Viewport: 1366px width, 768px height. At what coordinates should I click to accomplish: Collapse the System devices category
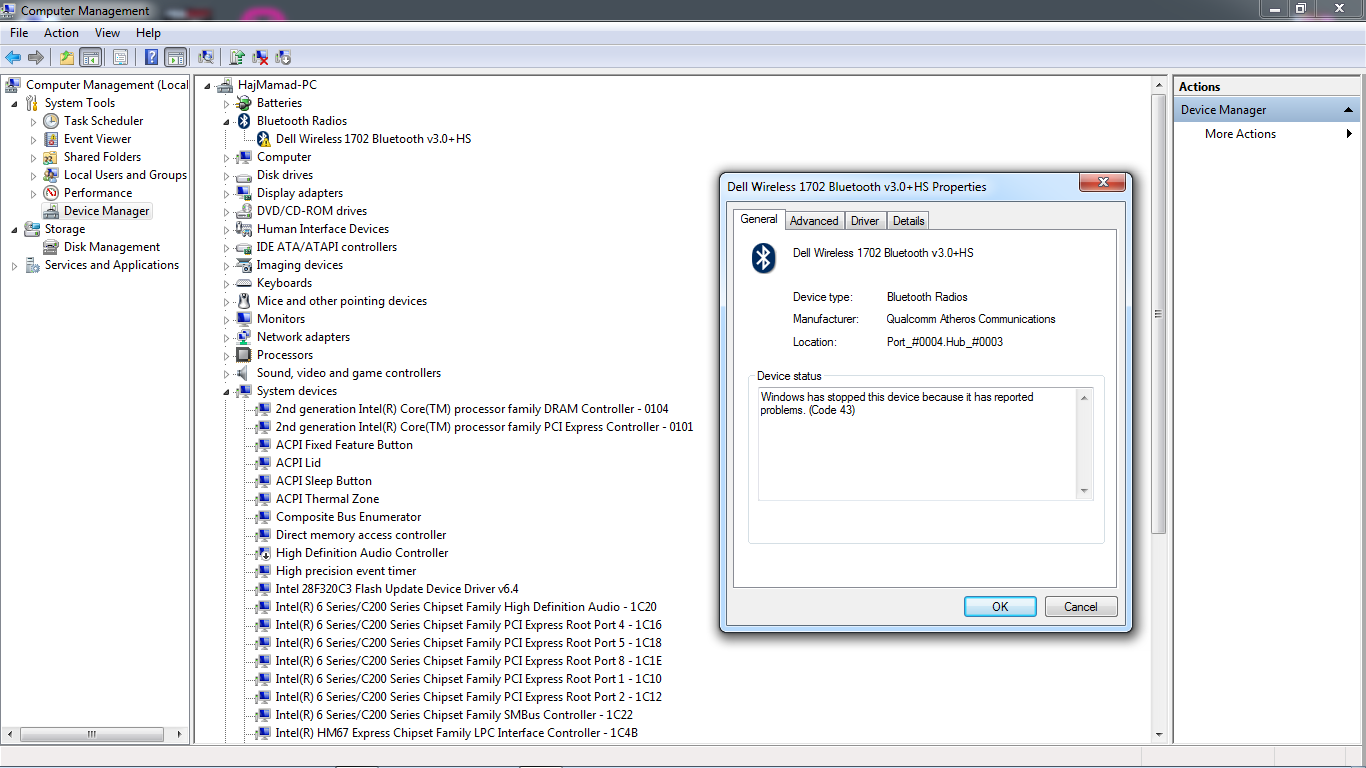227,391
